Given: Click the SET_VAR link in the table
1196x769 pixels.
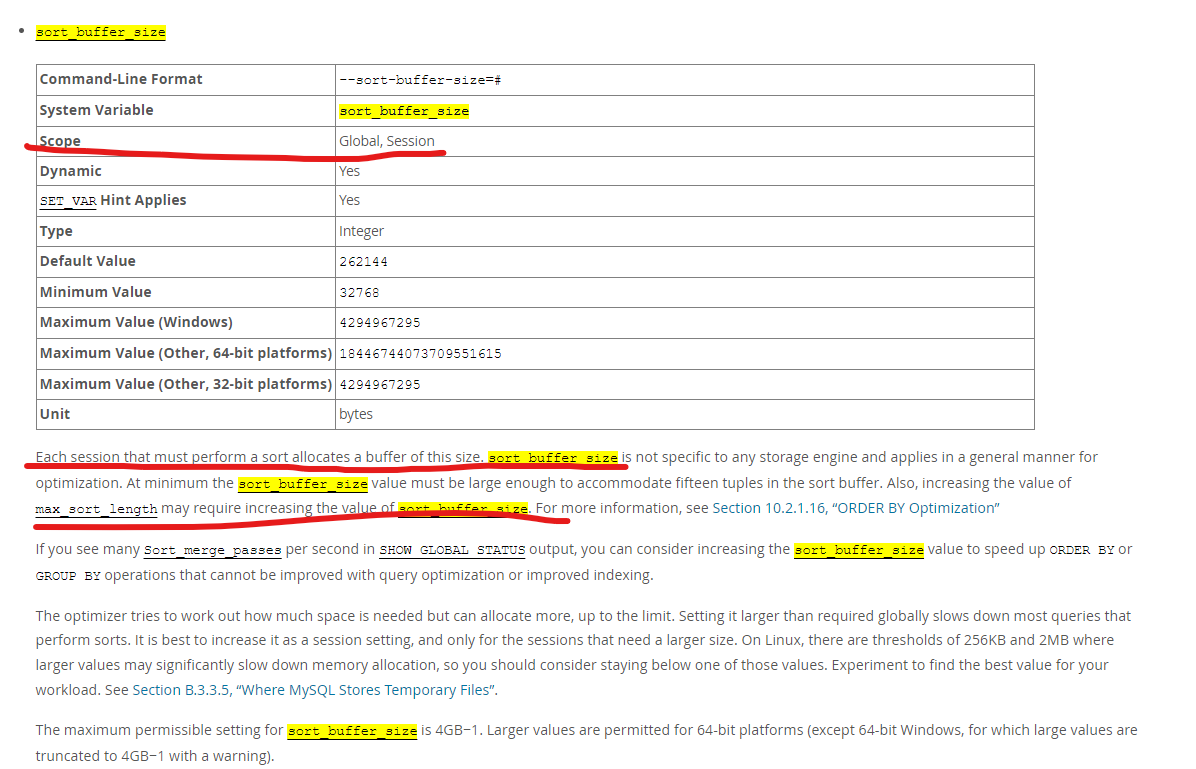Looking at the screenshot, I should (68, 201).
